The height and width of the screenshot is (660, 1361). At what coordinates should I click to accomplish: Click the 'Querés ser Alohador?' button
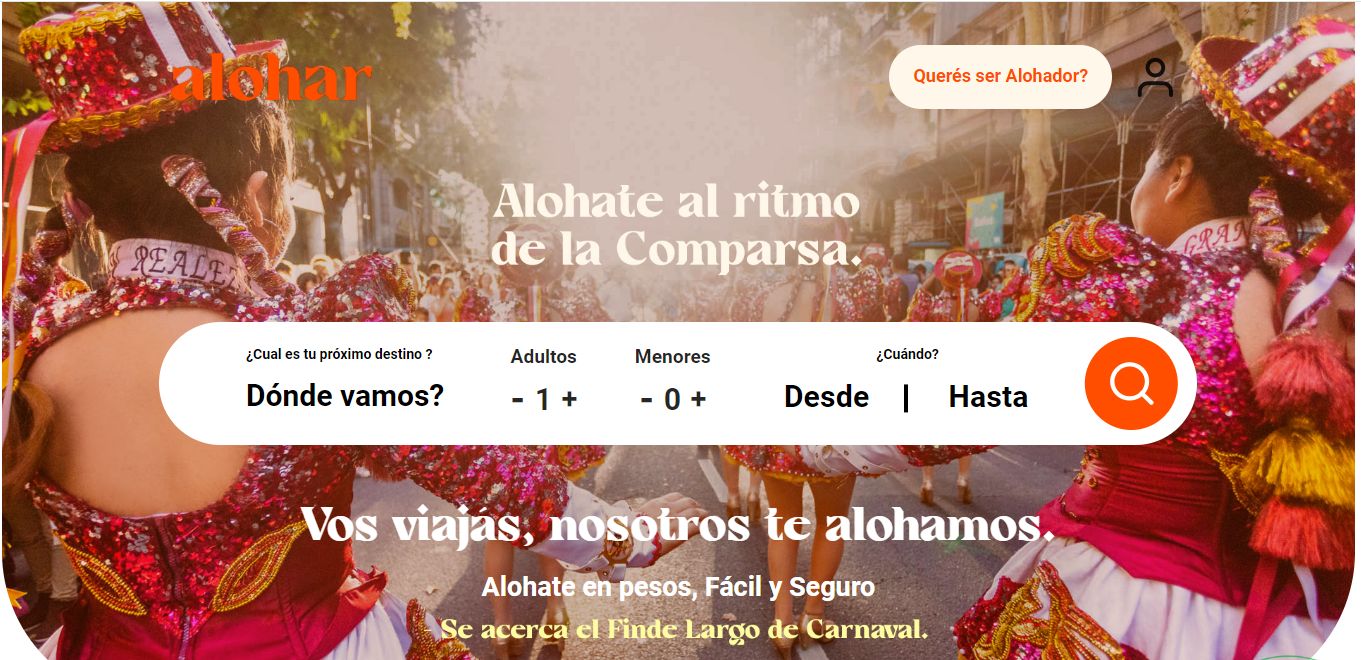pyautogui.click(x=1000, y=76)
